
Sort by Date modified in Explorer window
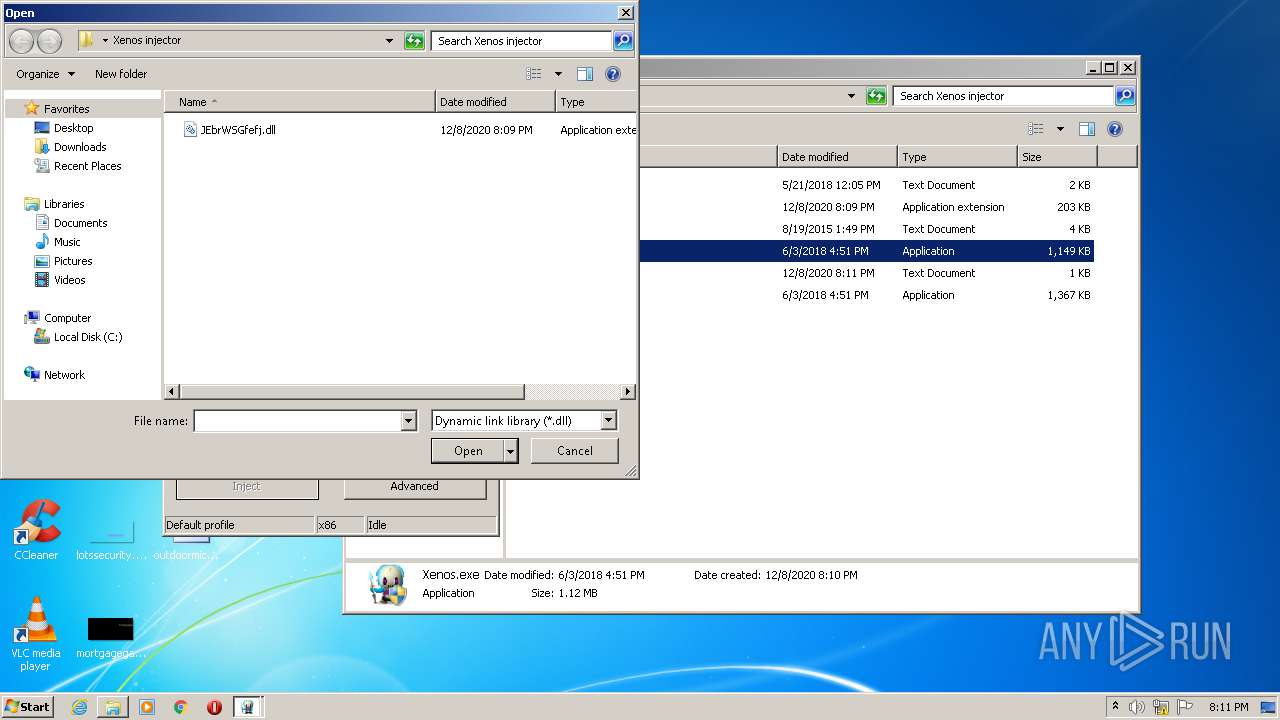coord(837,157)
